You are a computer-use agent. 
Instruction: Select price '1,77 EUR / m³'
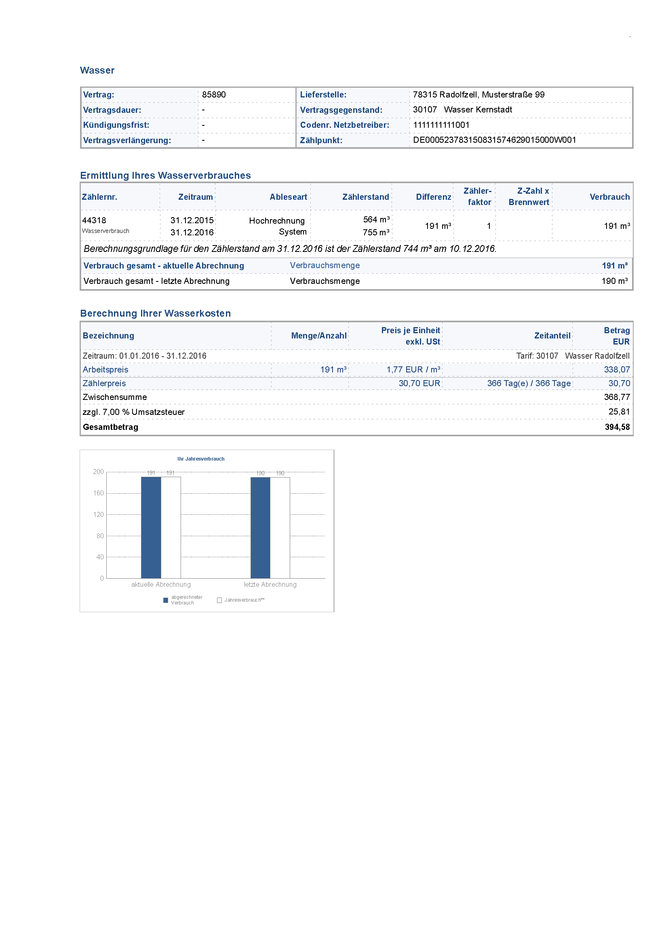pyautogui.click(x=414, y=370)
